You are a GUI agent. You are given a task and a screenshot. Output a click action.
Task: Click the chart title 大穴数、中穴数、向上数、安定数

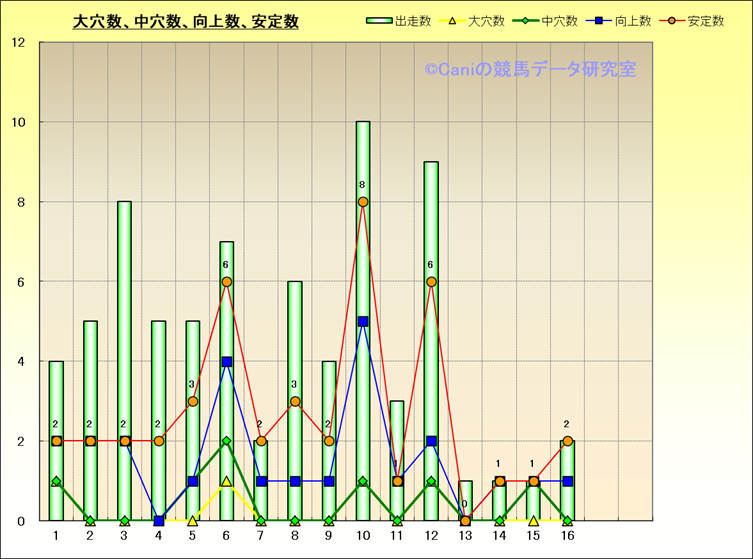coord(186,22)
